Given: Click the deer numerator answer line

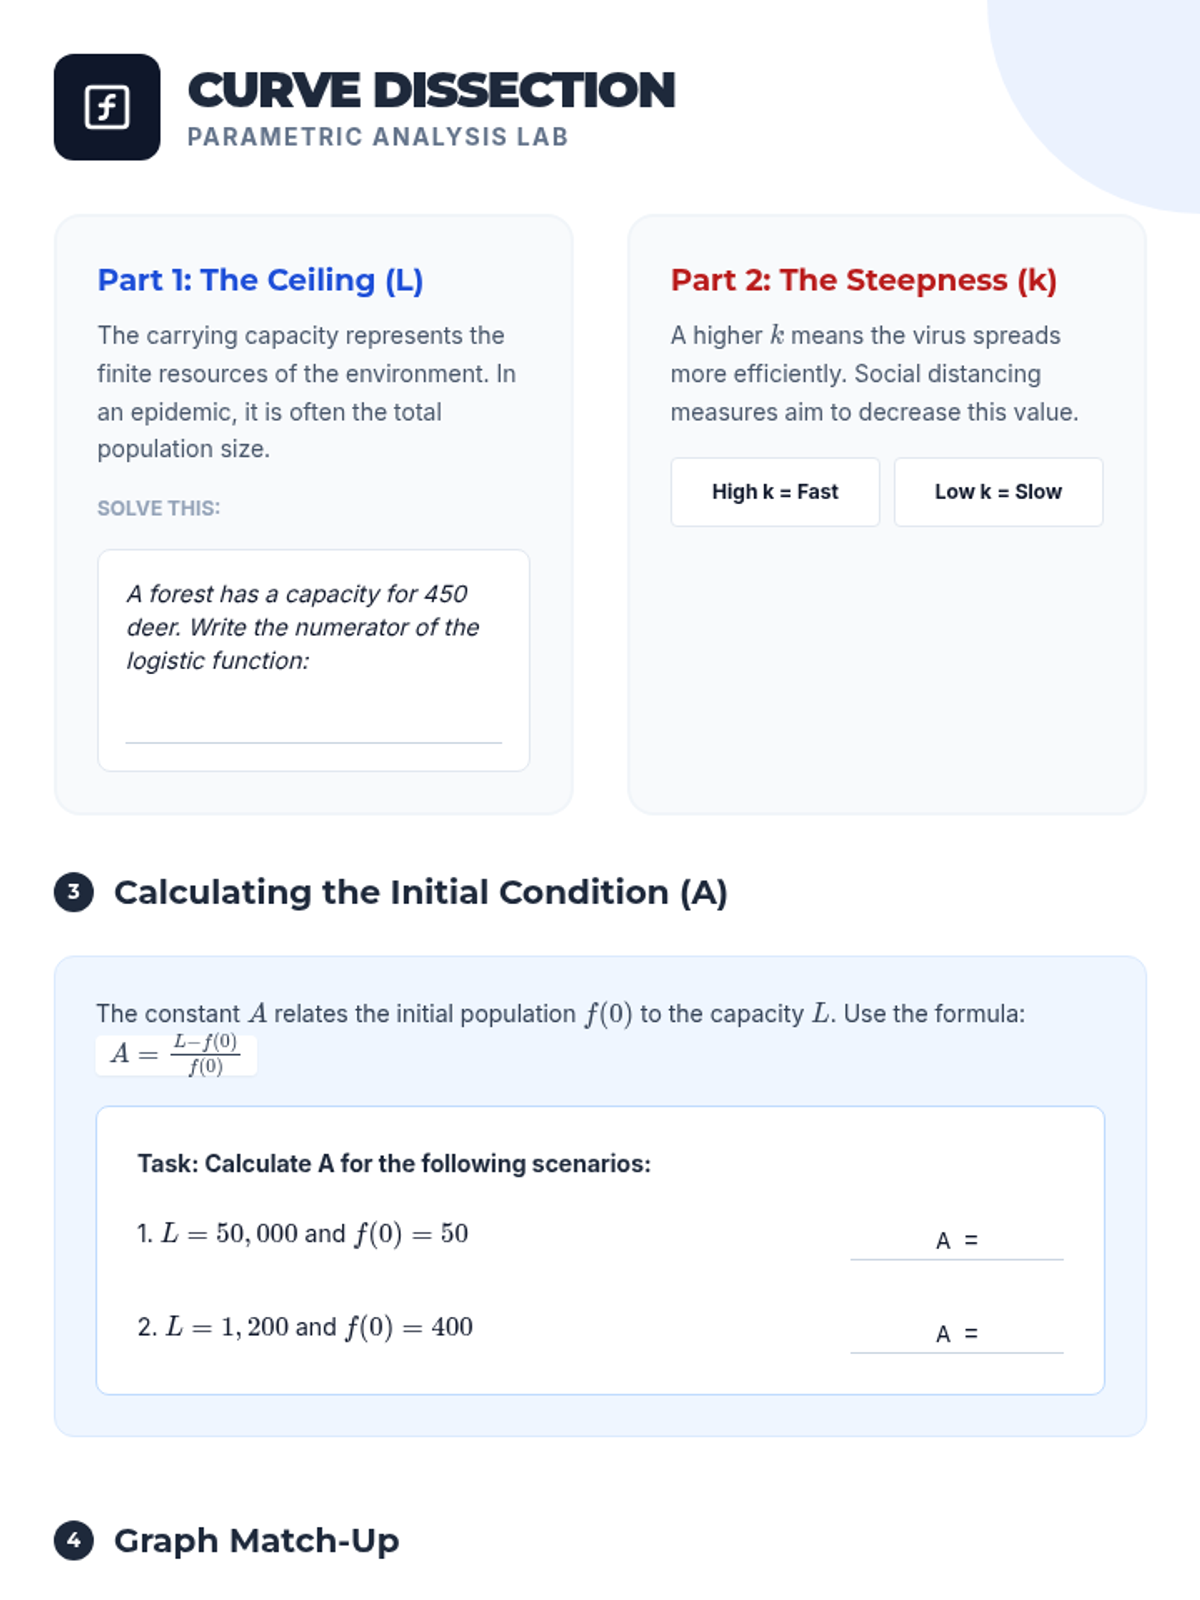Looking at the screenshot, I should click(x=313, y=729).
